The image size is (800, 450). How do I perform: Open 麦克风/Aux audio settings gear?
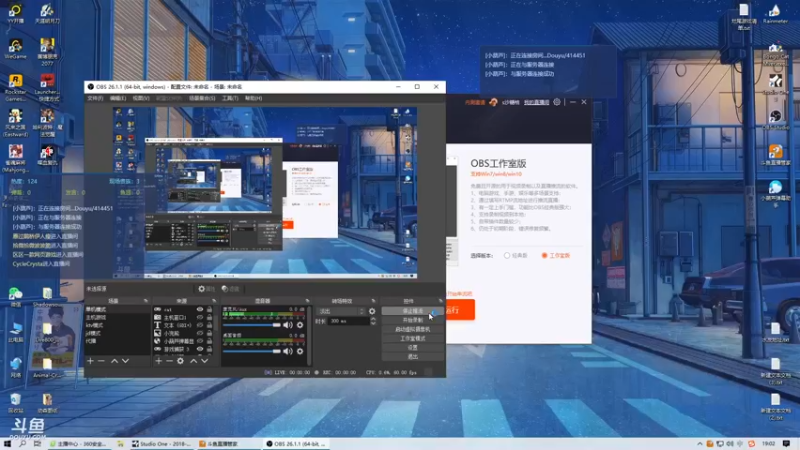(300, 325)
